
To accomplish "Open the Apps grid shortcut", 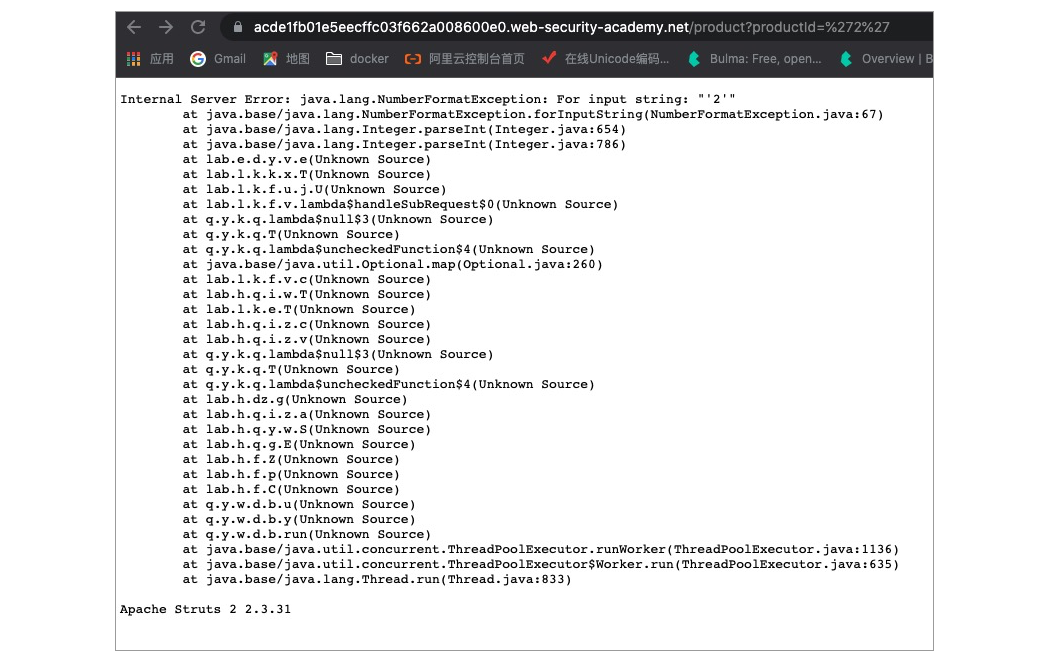I will pos(149,59).
